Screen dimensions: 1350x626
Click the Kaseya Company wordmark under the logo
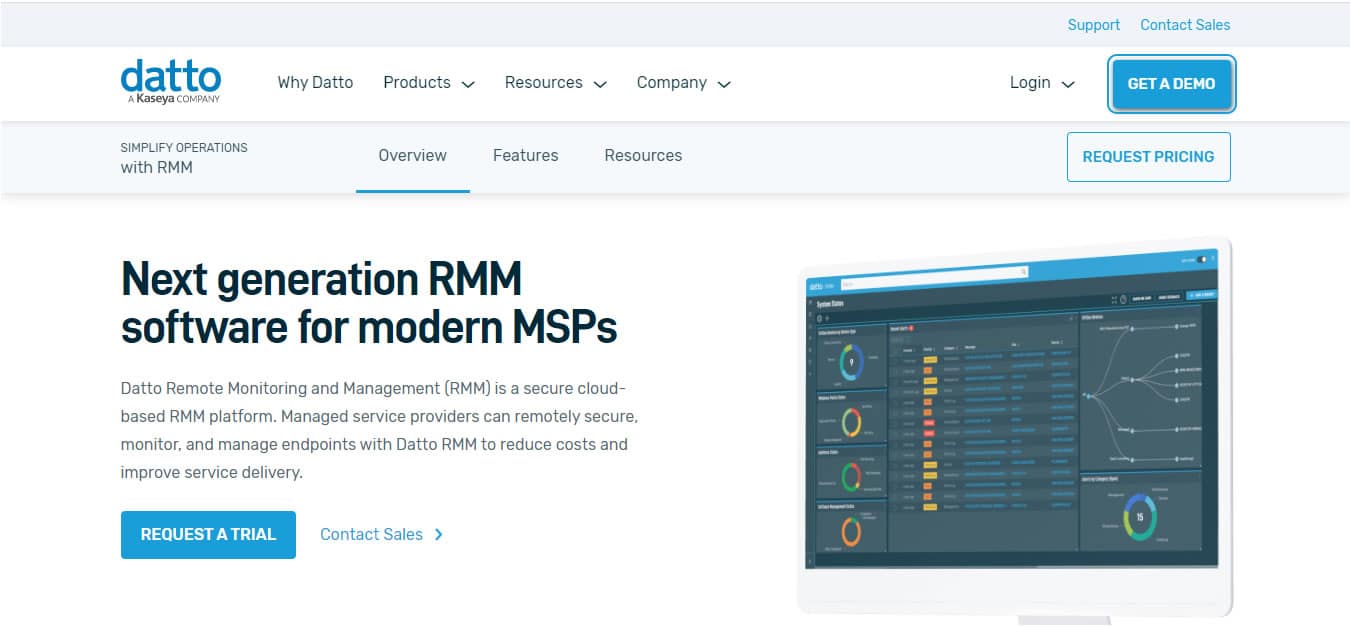171,99
